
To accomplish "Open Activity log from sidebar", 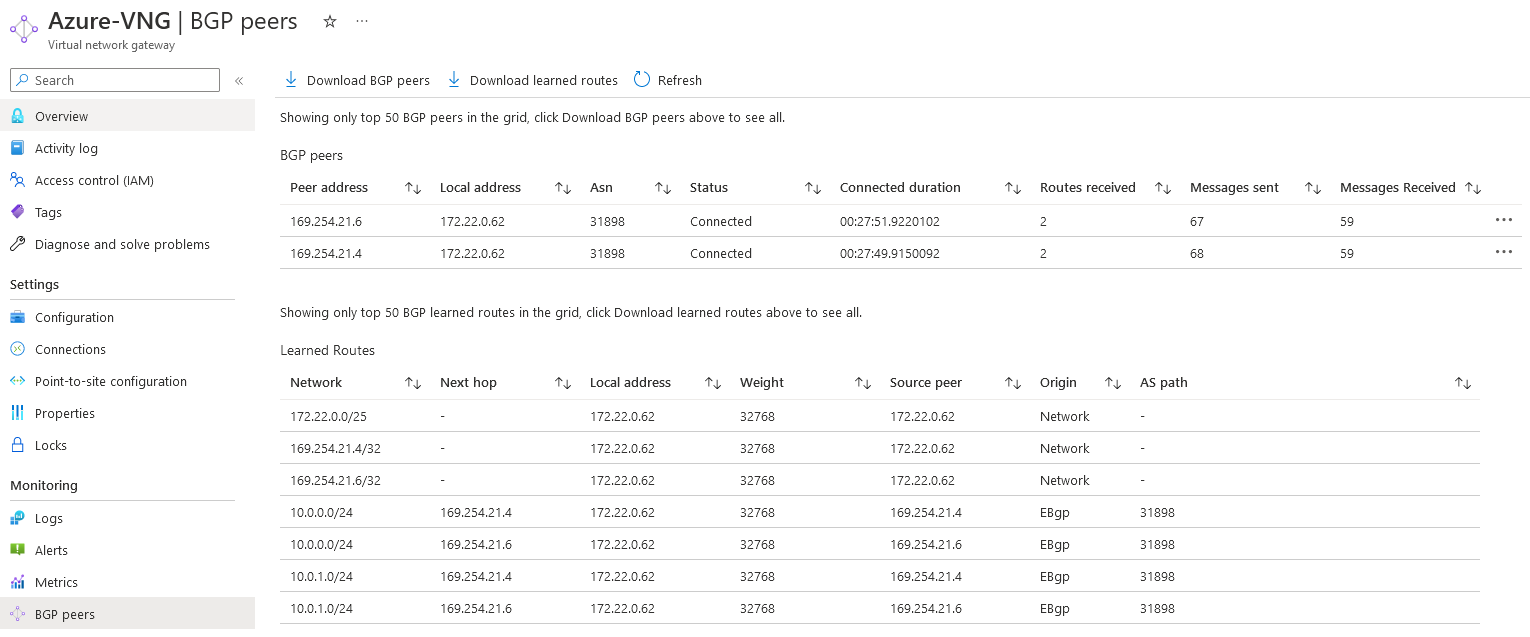I will tap(66, 148).
